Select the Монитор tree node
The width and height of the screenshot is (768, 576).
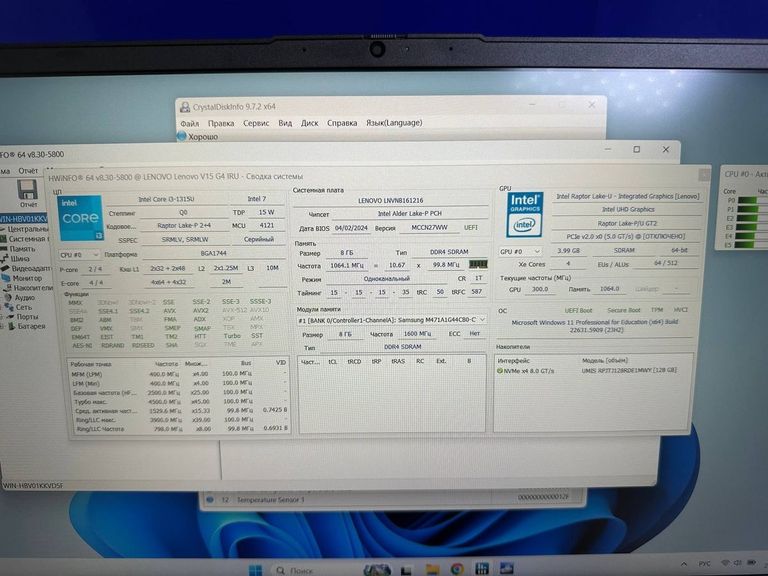(27, 278)
